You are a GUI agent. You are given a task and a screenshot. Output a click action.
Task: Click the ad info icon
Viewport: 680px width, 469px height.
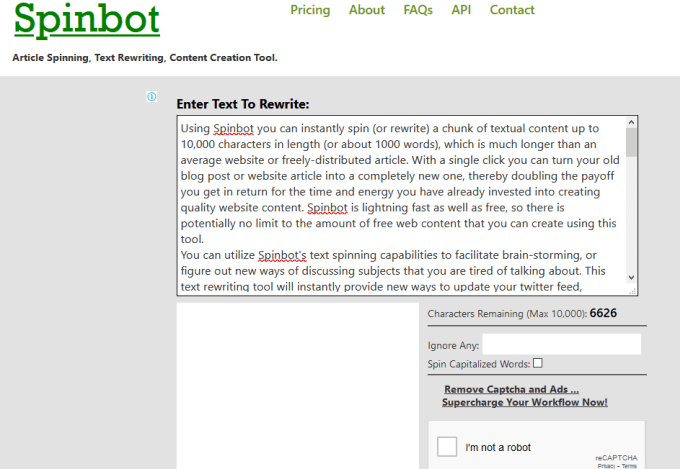click(151, 97)
